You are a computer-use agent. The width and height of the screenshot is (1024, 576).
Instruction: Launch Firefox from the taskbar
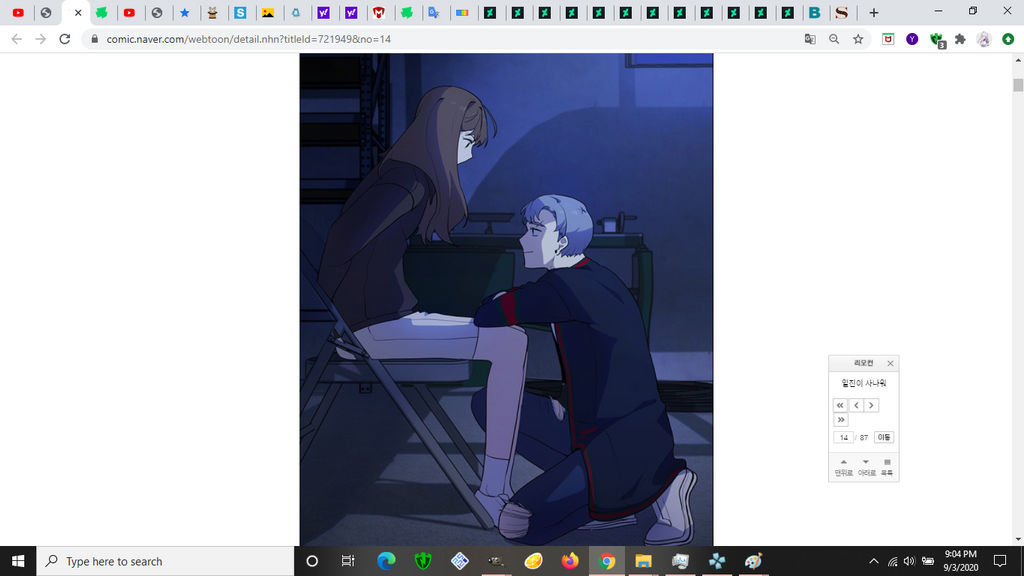point(569,561)
